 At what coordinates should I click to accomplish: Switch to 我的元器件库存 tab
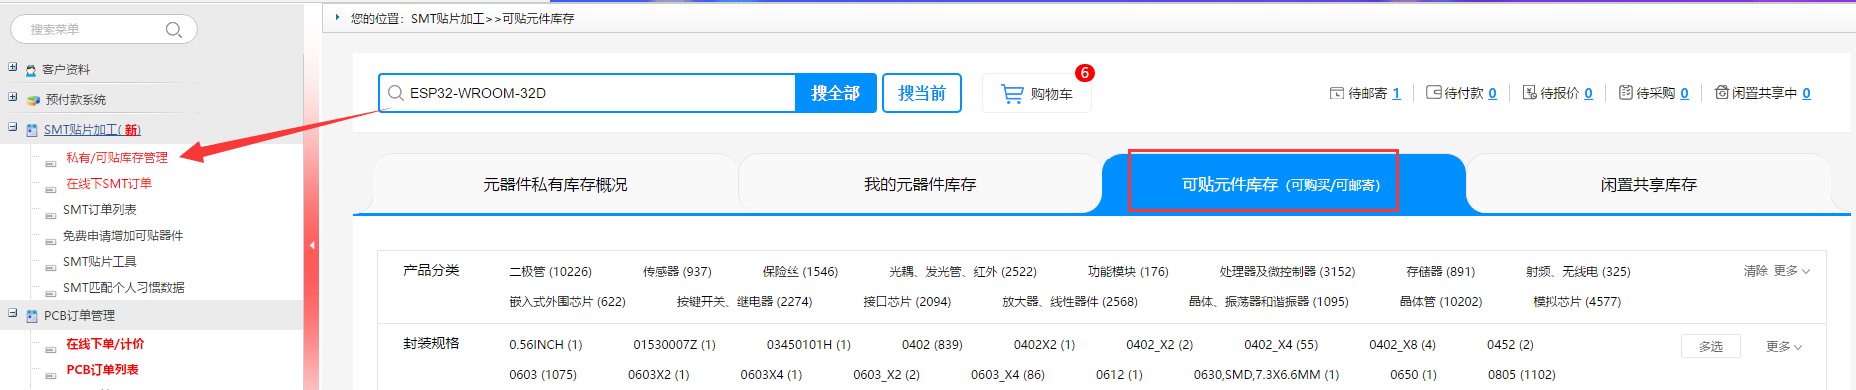click(x=920, y=184)
